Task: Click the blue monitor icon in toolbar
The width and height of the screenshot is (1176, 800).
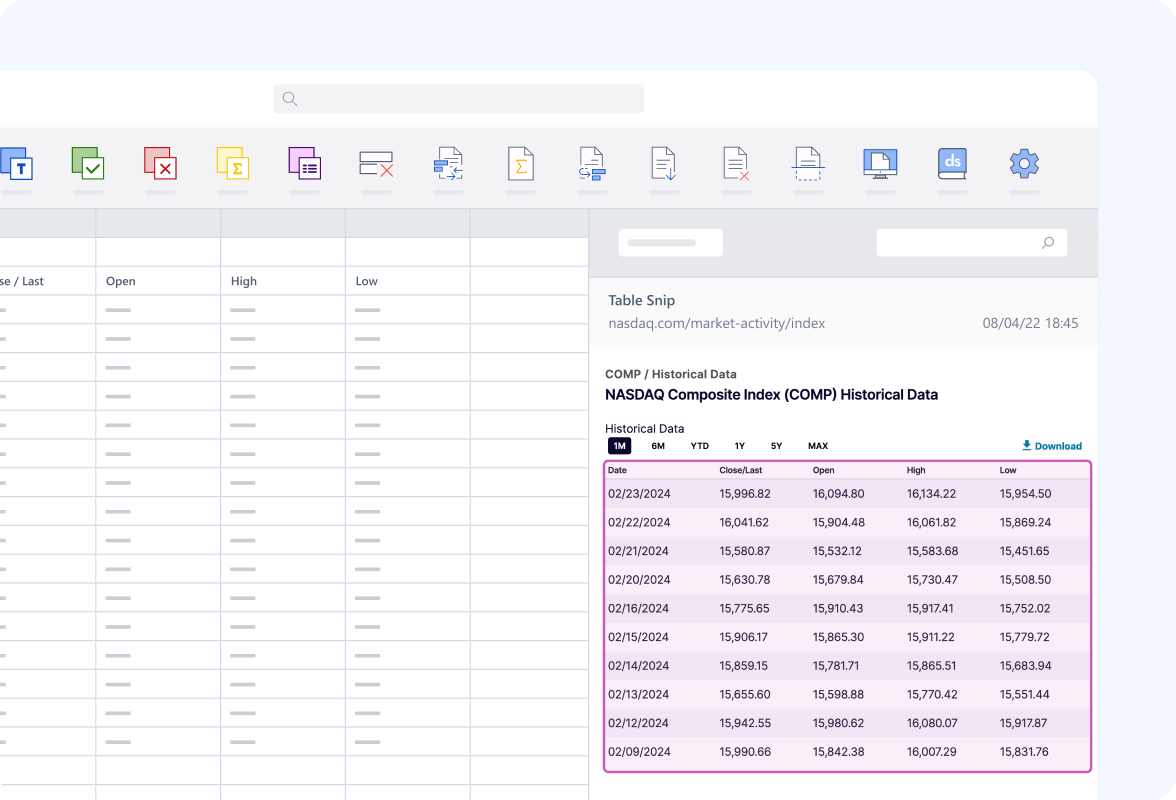Action: tap(880, 163)
